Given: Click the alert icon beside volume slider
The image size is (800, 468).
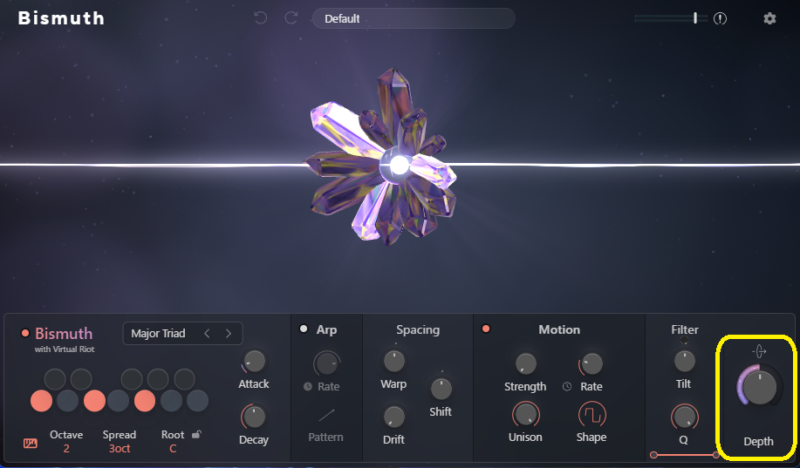Looking at the screenshot, I should [720, 19].
